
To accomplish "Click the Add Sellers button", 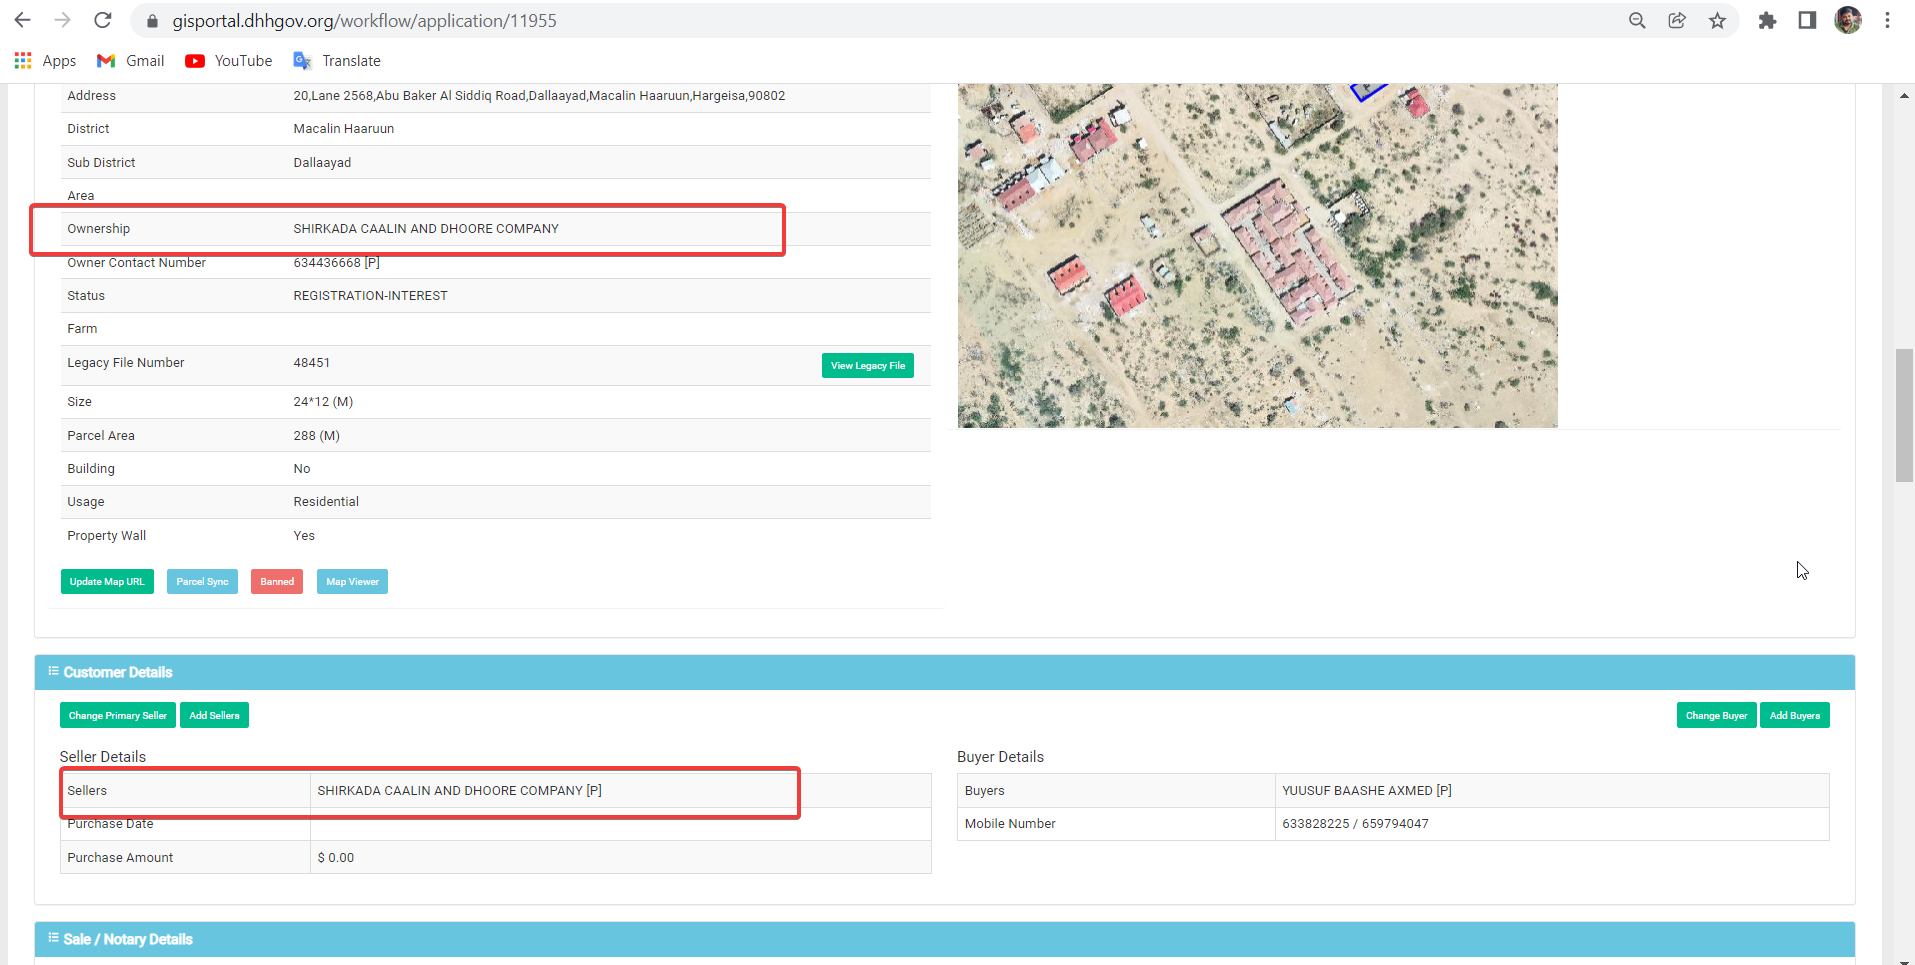I will (x=214, y=715).
